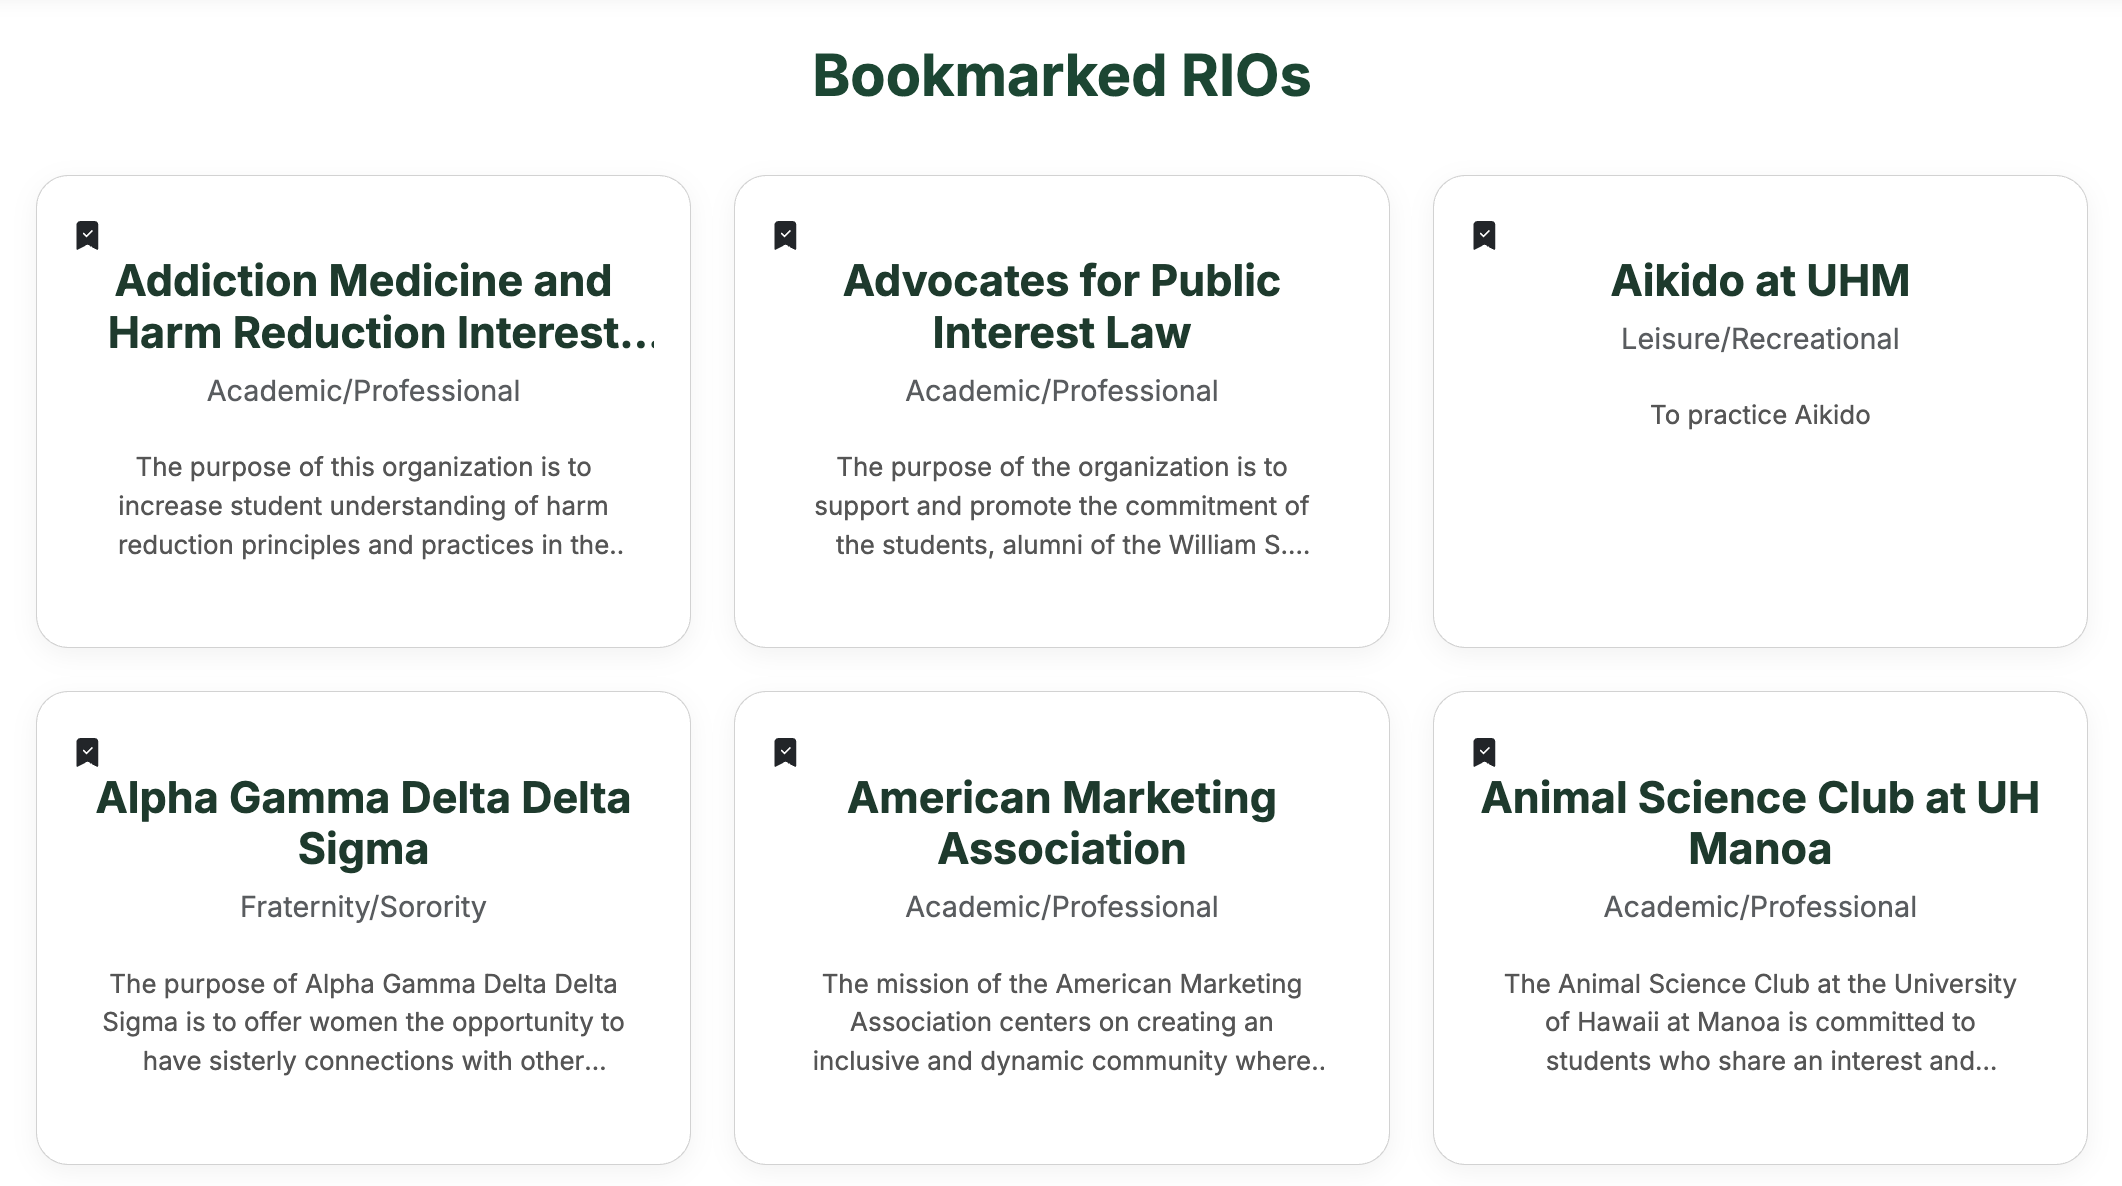2122x1186 pixels.
Task: Click the "To practice Aikido" description
Action: coord(1759,415)
